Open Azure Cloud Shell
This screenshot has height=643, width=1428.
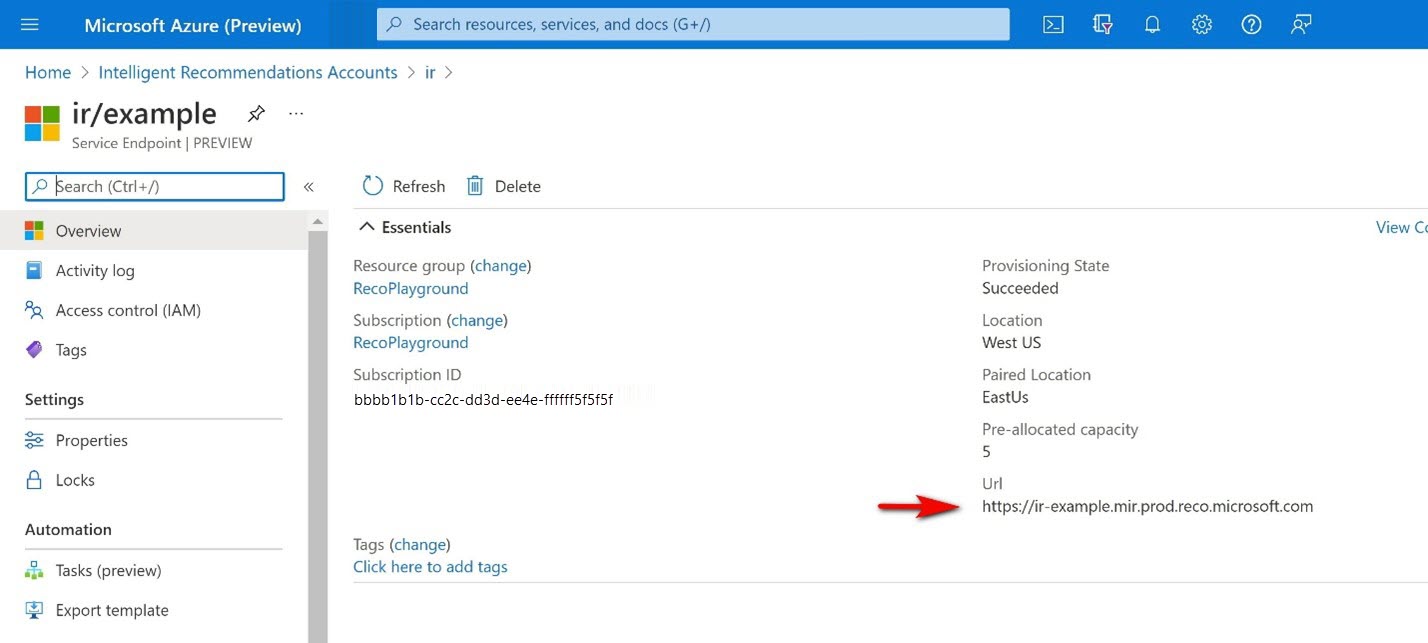tap(1052, 24)
